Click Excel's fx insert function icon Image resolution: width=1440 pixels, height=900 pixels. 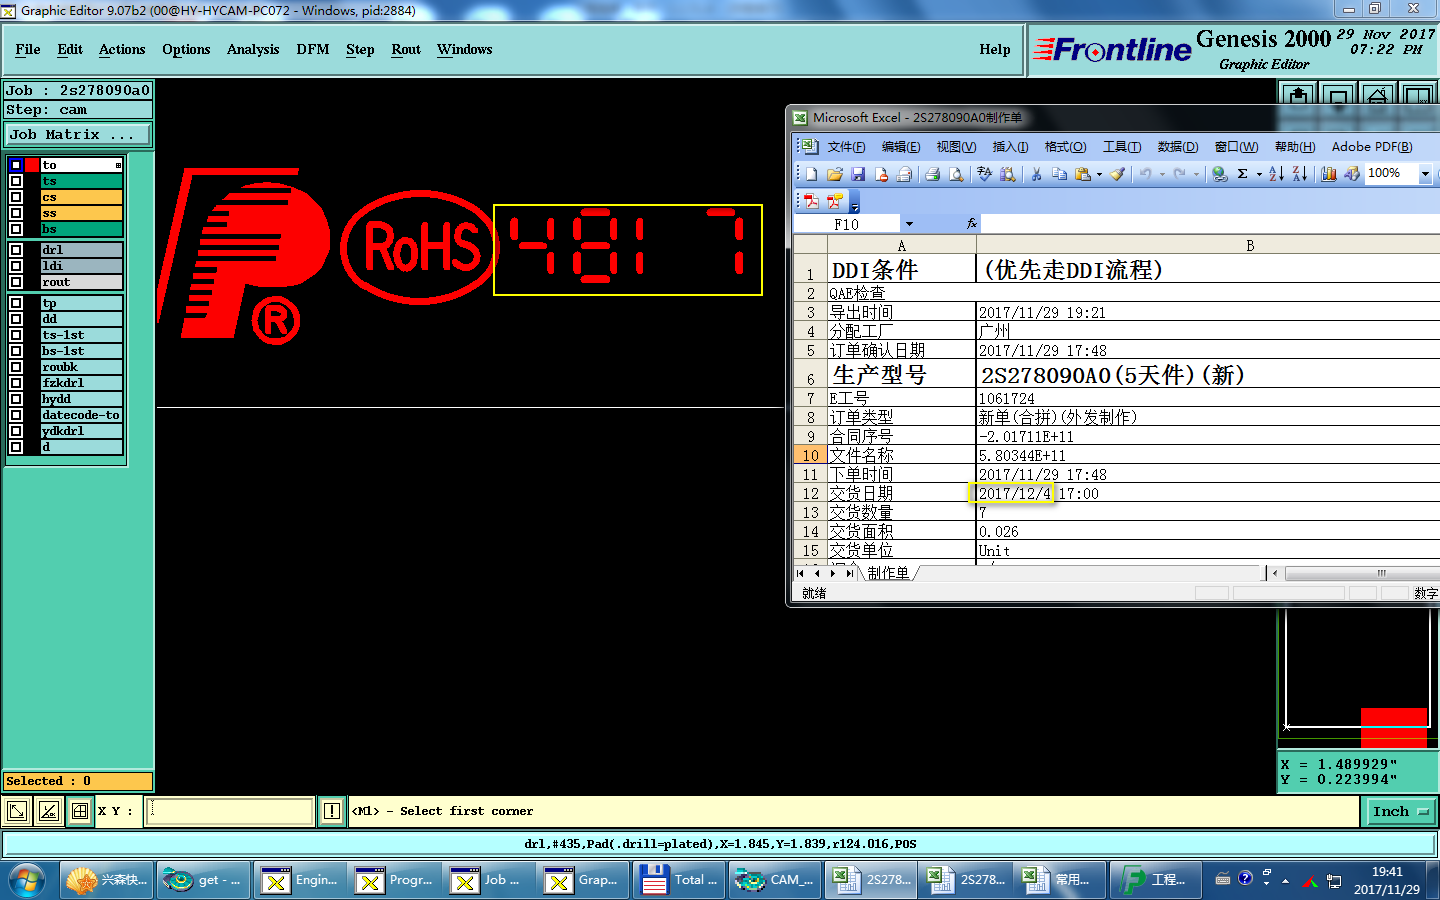[971, 224]
